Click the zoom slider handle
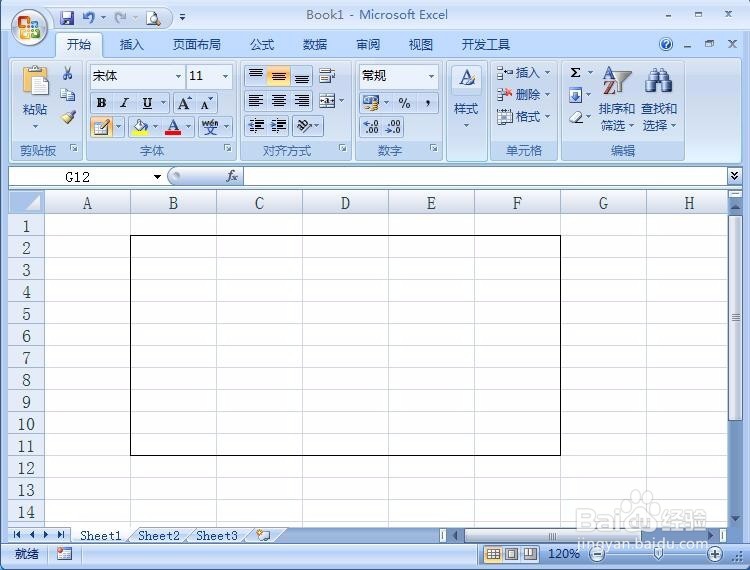 pyautogui.click(x=658, y=554)
